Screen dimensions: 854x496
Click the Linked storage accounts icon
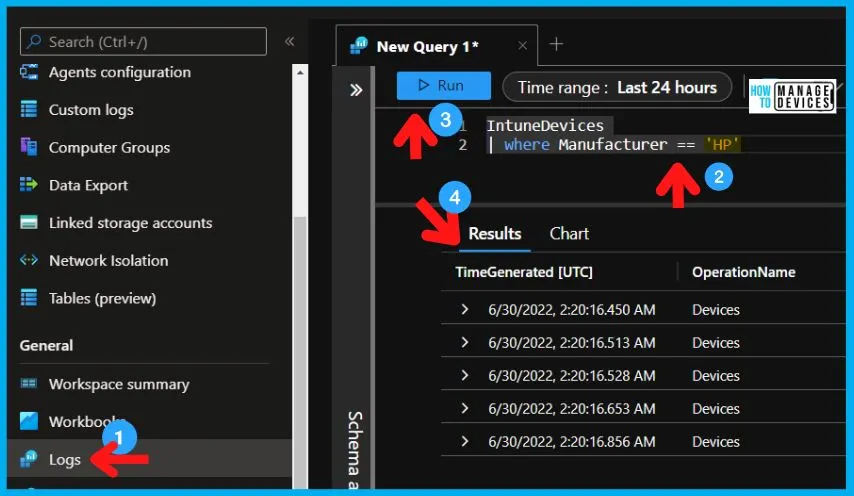pos(29,222)
